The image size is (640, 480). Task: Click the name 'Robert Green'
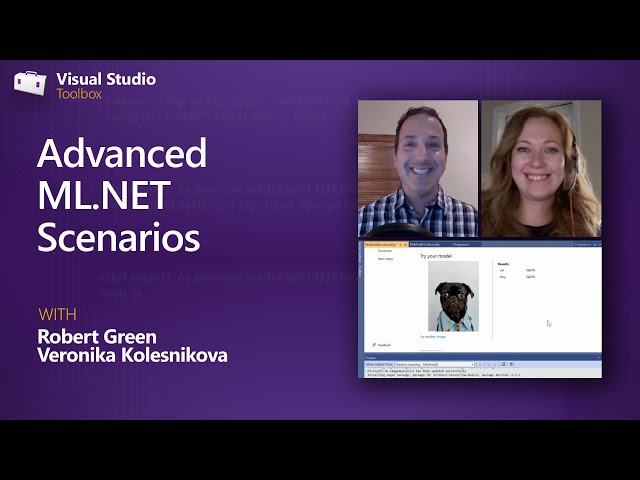coord(97,337)
